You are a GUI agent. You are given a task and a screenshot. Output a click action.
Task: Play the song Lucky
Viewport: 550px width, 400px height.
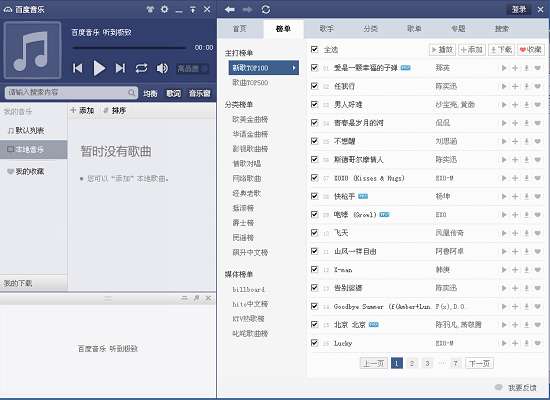tap(504, 343)
